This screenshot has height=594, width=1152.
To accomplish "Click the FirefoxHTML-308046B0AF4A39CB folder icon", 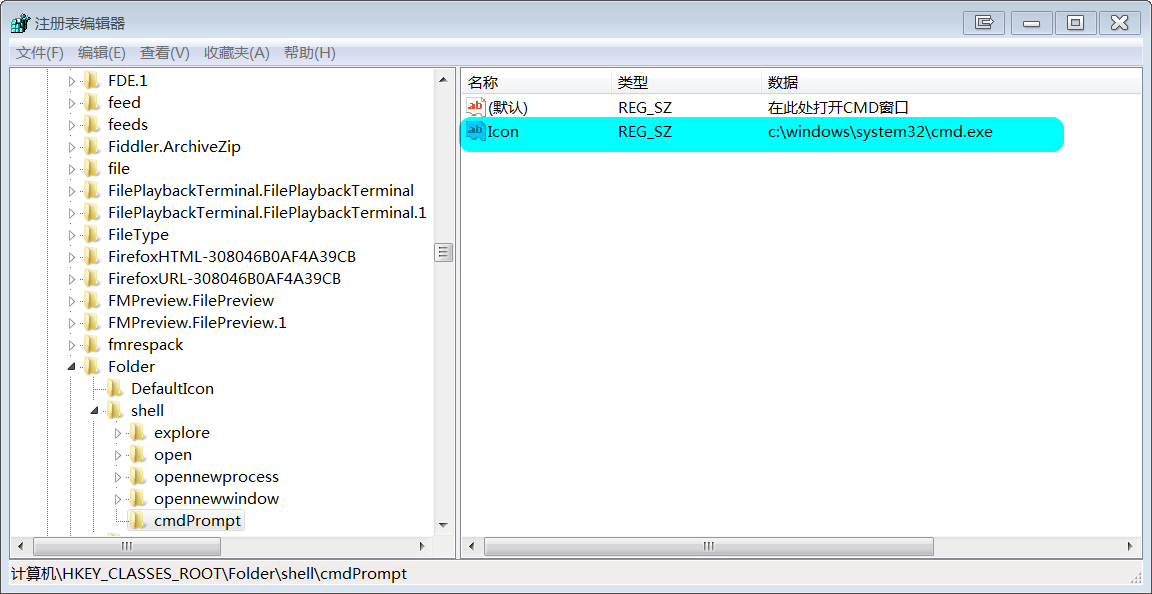I will coord(92,257).
